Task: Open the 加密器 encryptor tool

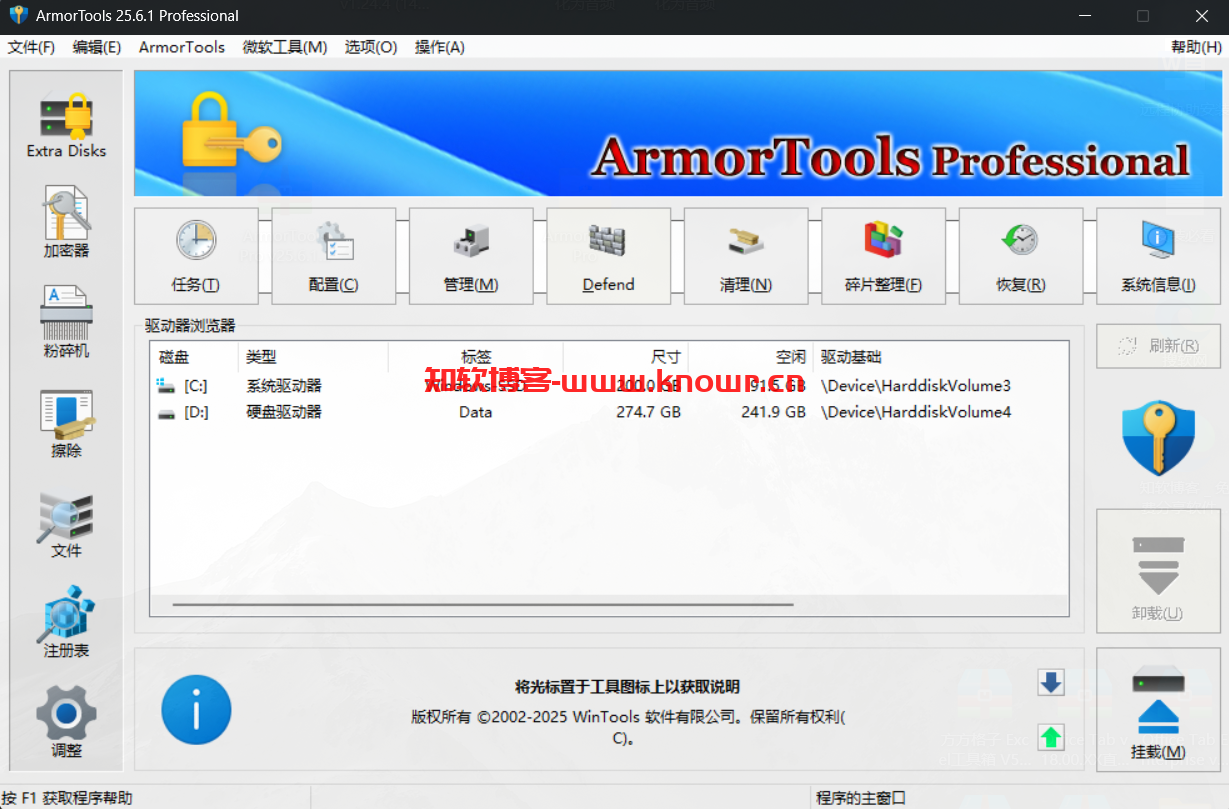Action: 66,222
